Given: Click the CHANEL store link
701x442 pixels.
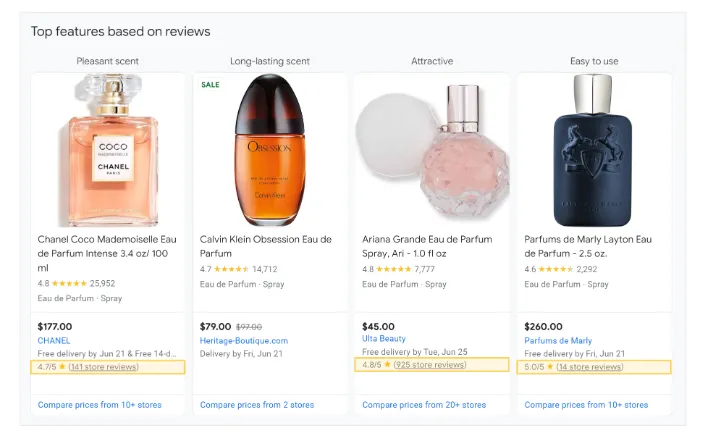Looking at the screenshot, I should 54,340.
